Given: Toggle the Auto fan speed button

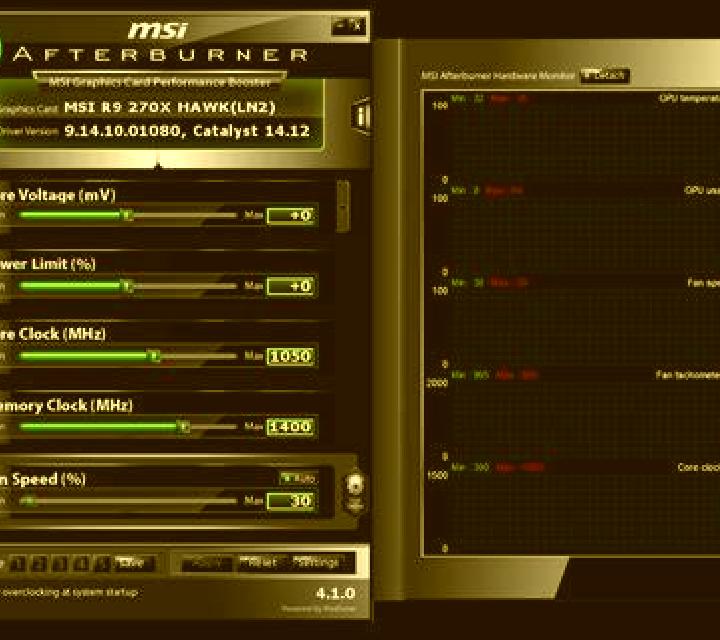Looking at the screenshot, I should [298, 478].
